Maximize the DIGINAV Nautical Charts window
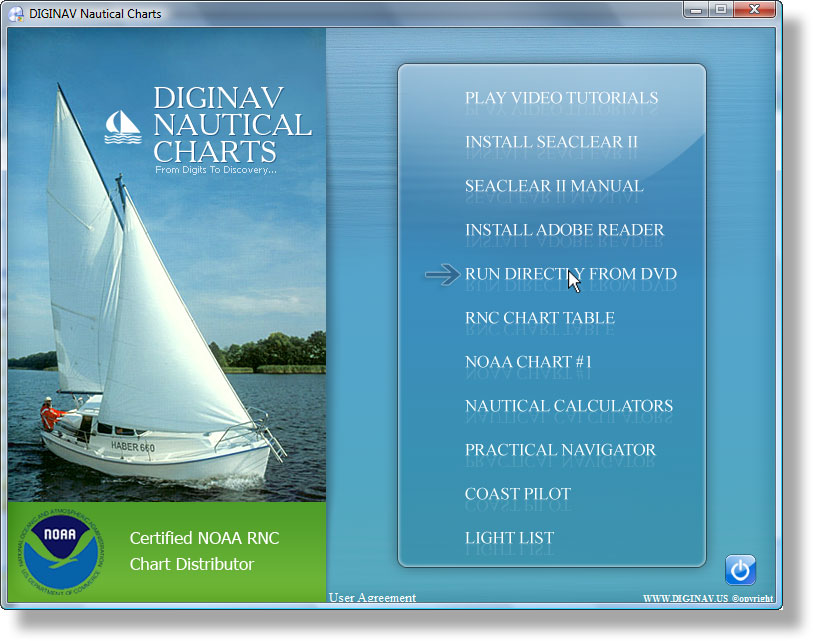813x641 pixels. [721, 10]
